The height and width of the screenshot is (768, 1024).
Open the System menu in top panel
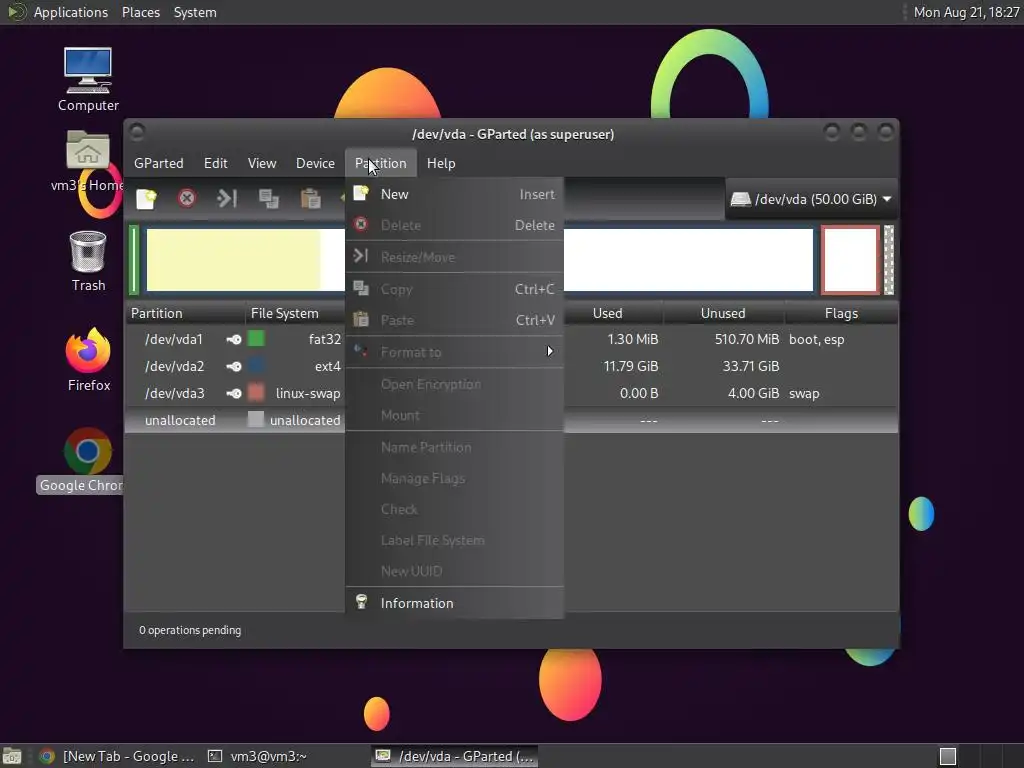[x=195, y=12]
